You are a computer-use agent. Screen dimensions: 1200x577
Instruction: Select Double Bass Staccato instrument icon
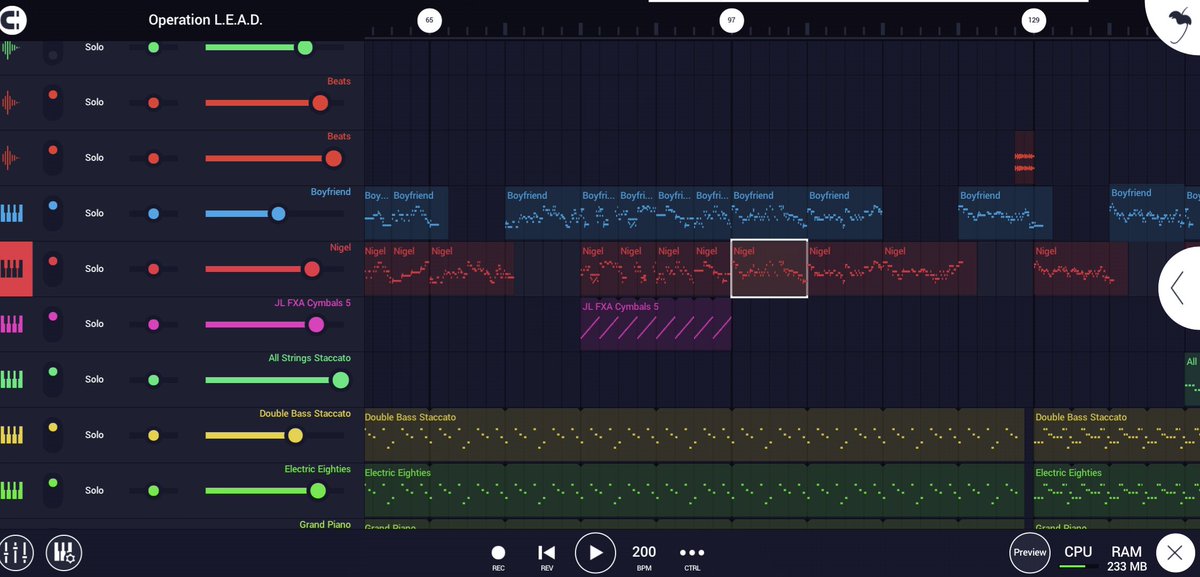[x=11, y=435]
